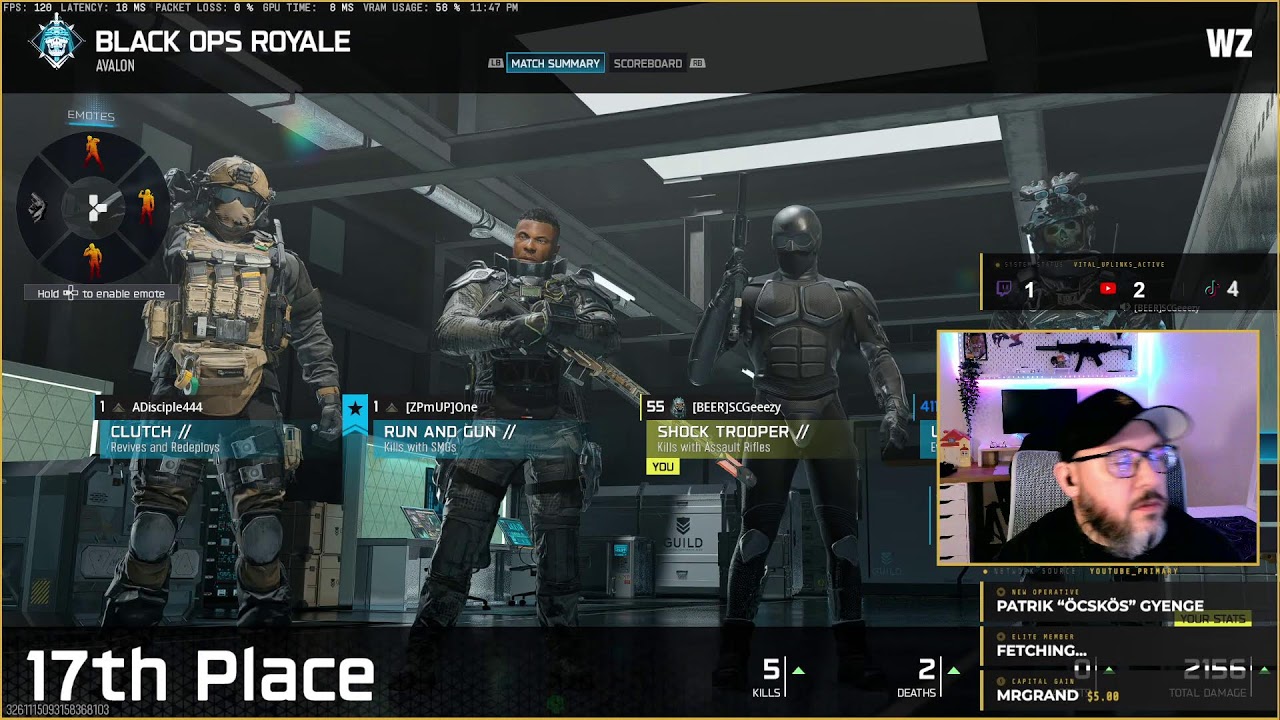Open the Match Summary tab
The height and width of the screenshot is (720, 1280).
(x=555, y=63)
